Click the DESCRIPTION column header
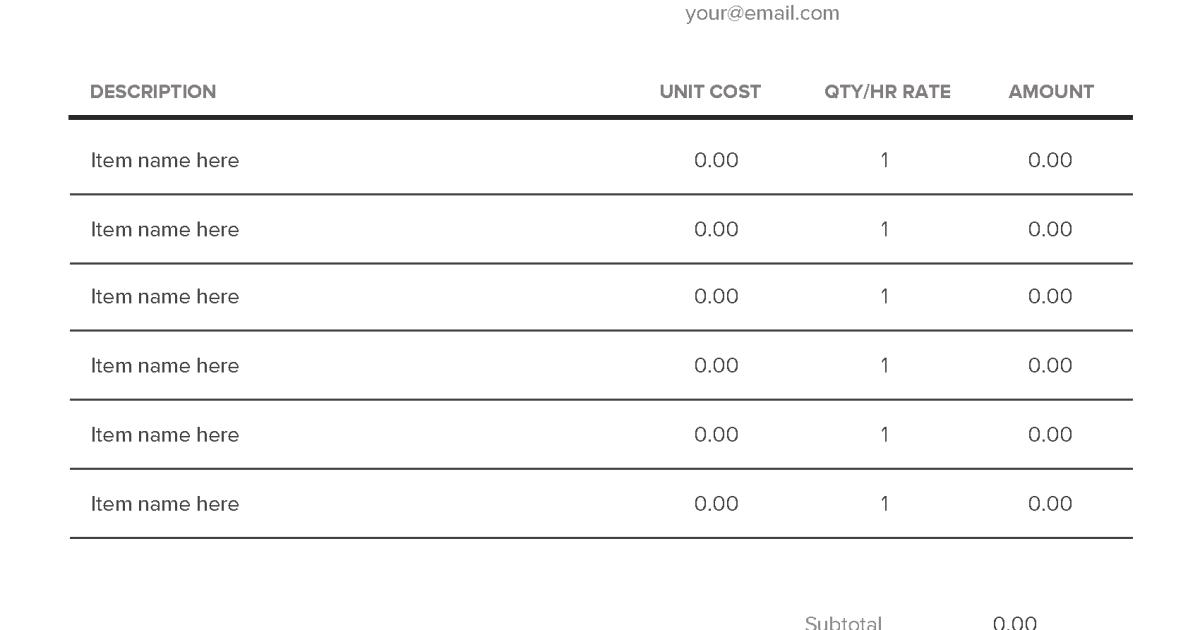Image resolution: width=1200 pixels, height=630 pixels. pyautogui.click(x=153, y=92)
